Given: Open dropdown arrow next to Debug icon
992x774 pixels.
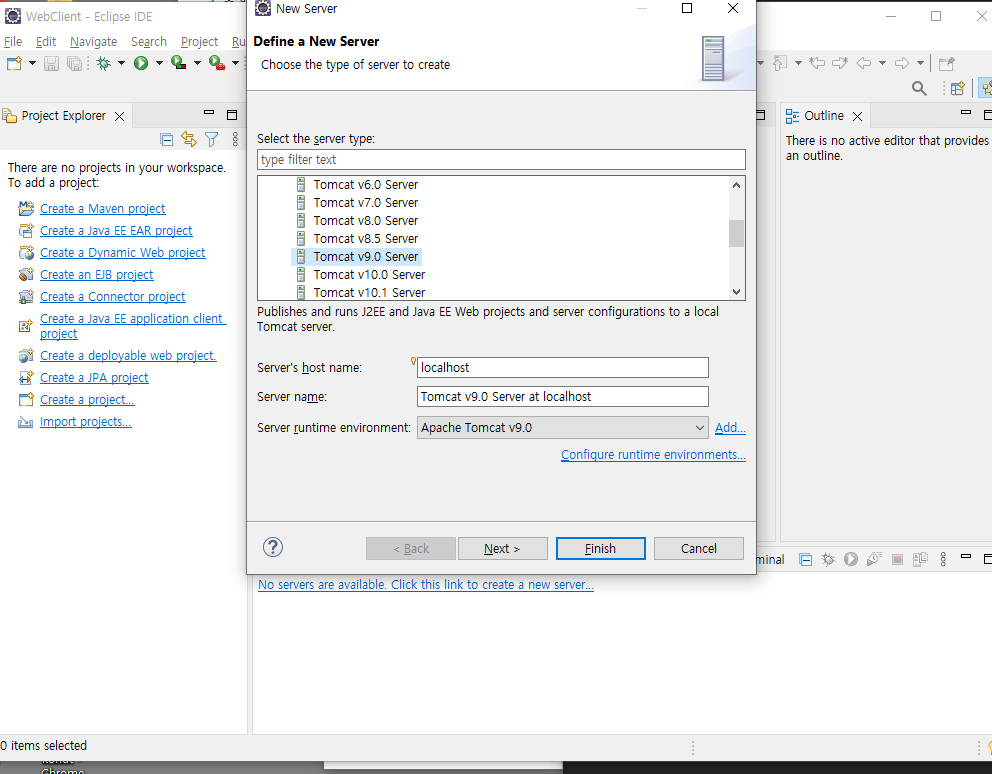Looking at the screenshot, I should (x=121, y=63).
